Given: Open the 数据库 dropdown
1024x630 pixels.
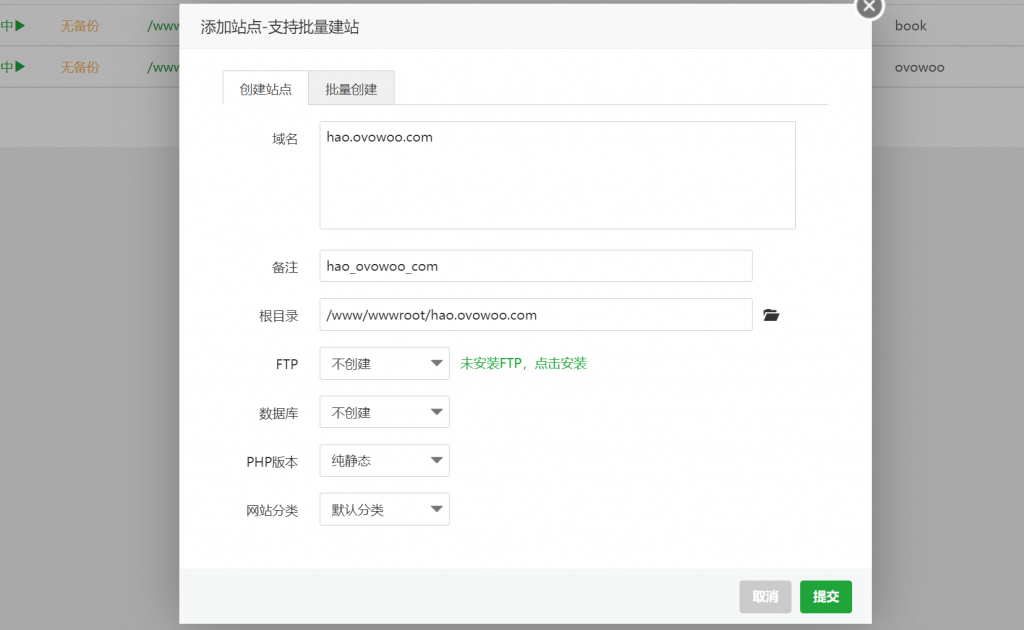Looking at the screenshot, I should [384, 412].
